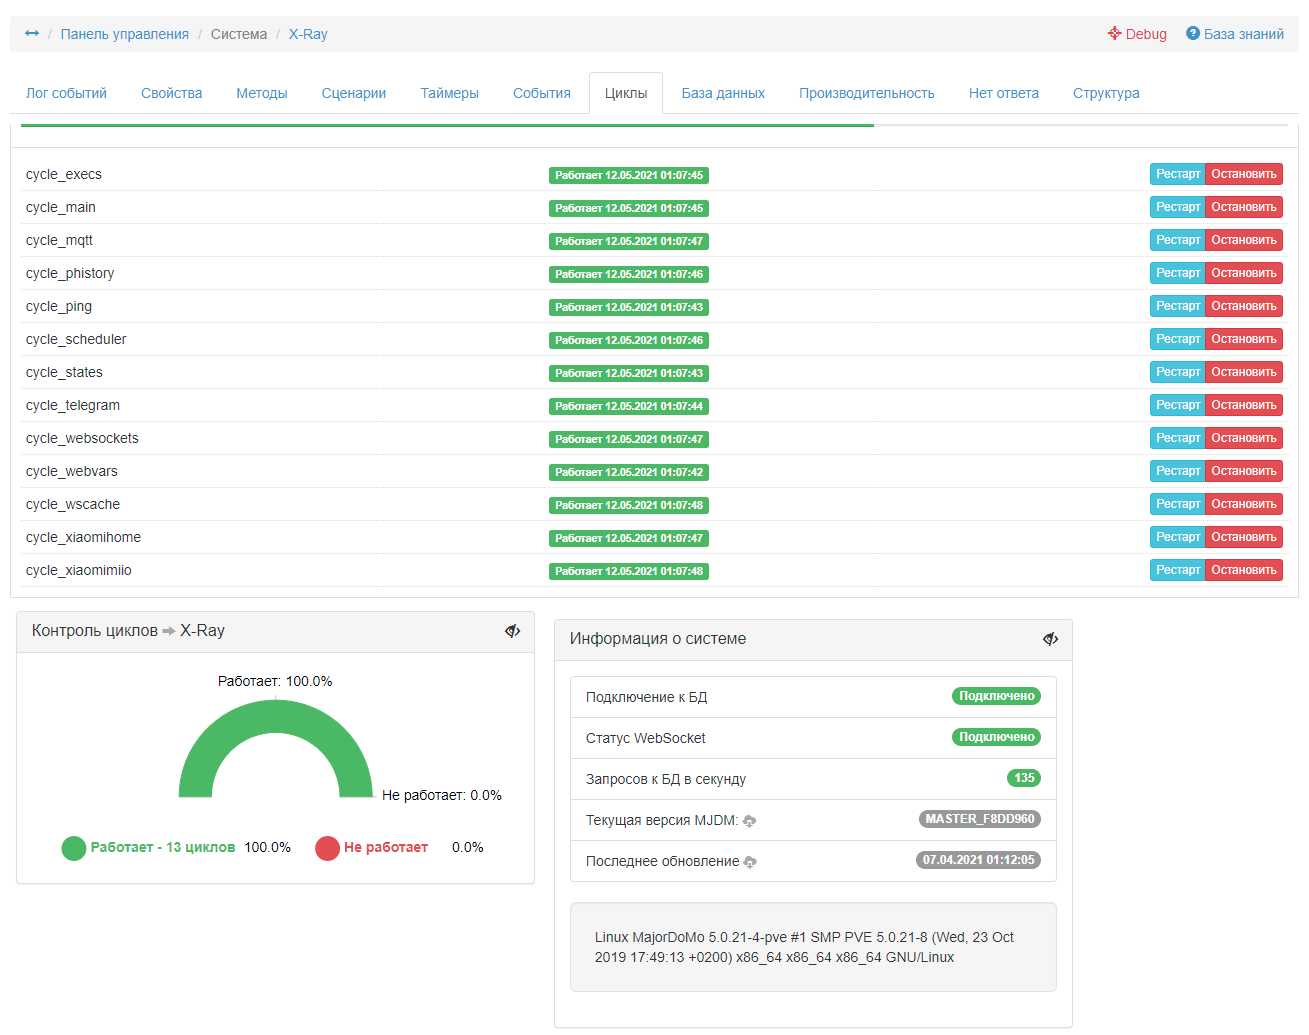The image size is (1309, 1035).
Task: Click the green progress bar under tabs
Action: coord(446,125)
